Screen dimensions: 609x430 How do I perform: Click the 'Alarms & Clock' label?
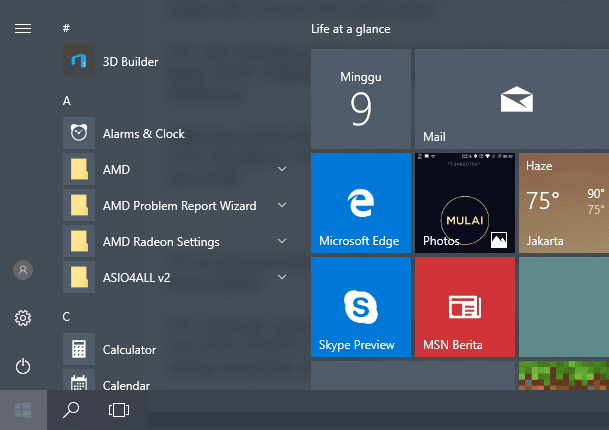(144, 134)
